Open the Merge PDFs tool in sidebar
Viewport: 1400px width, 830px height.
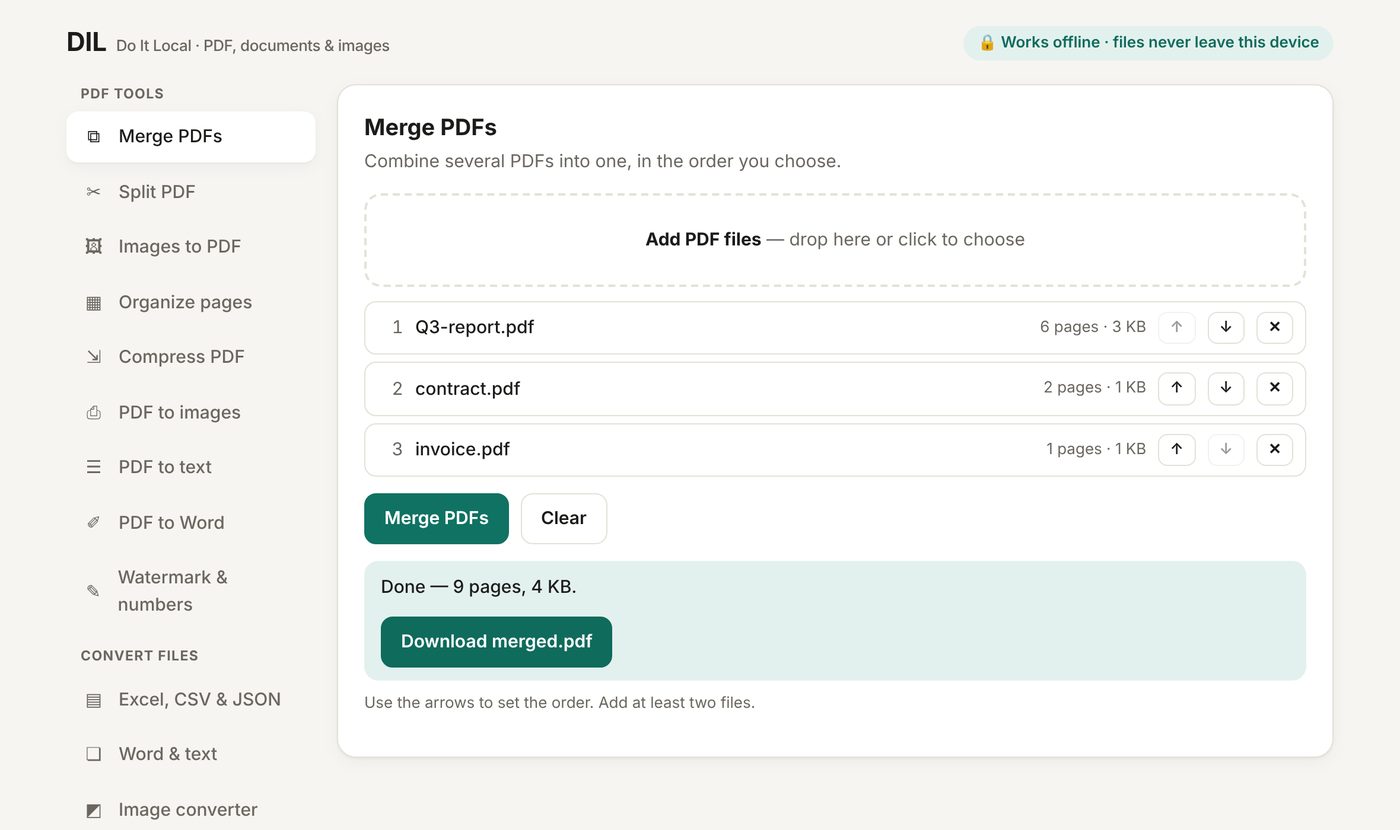click(x=191, y=137)
